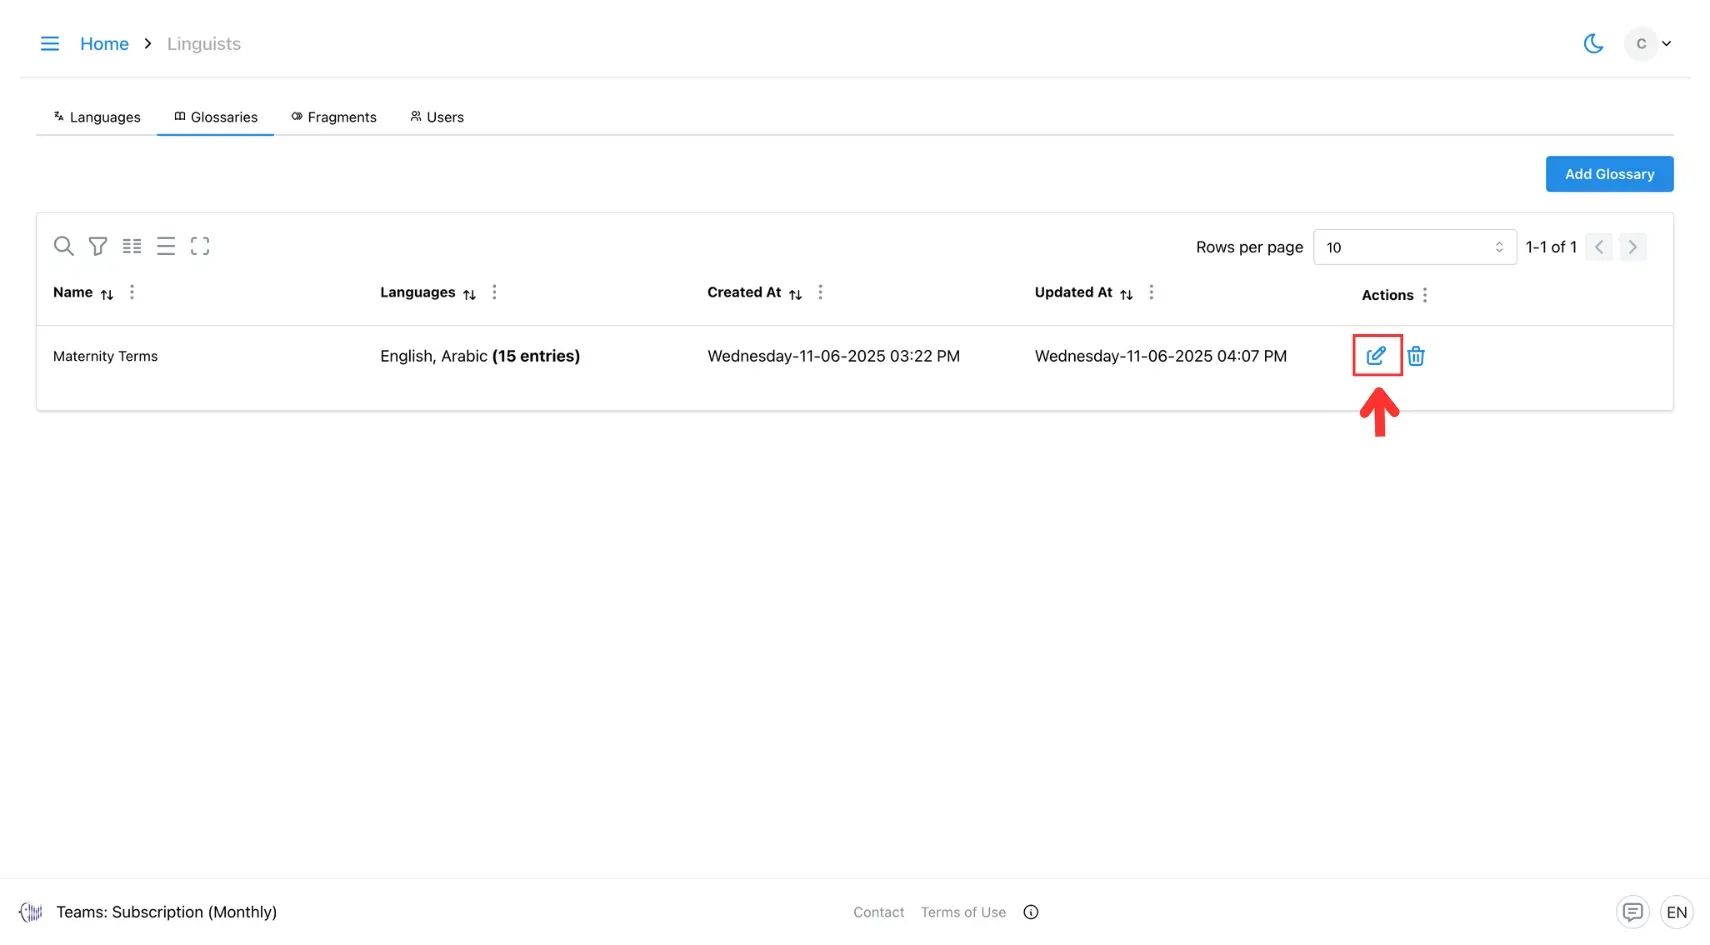Open the table filter funnel icon
1710x945 pixels.
pyautogui.click(x=98, y=246)
